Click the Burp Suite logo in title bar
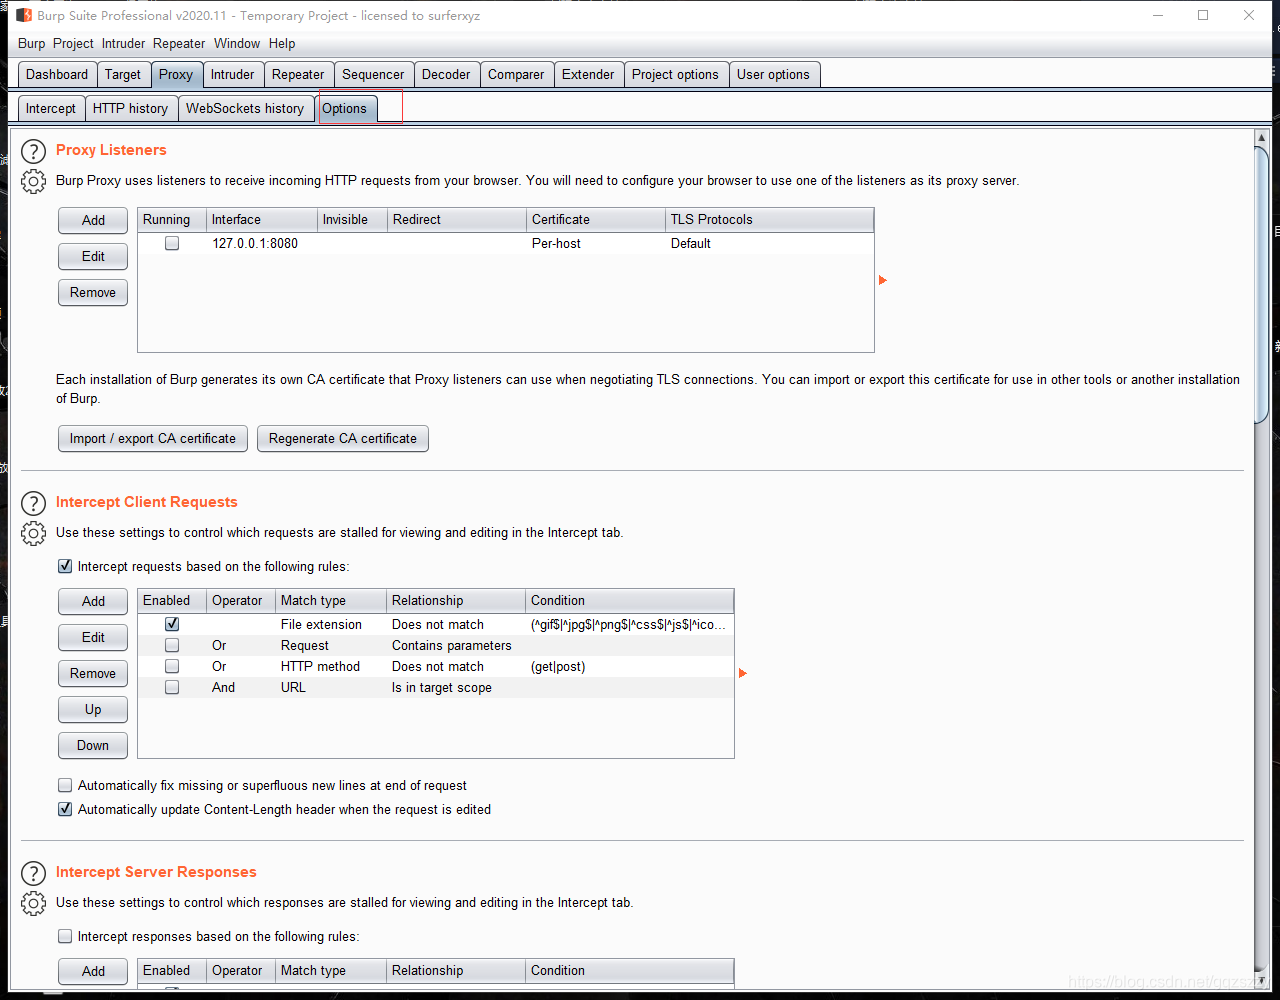 pyautogui.click(x=24, y=15)
